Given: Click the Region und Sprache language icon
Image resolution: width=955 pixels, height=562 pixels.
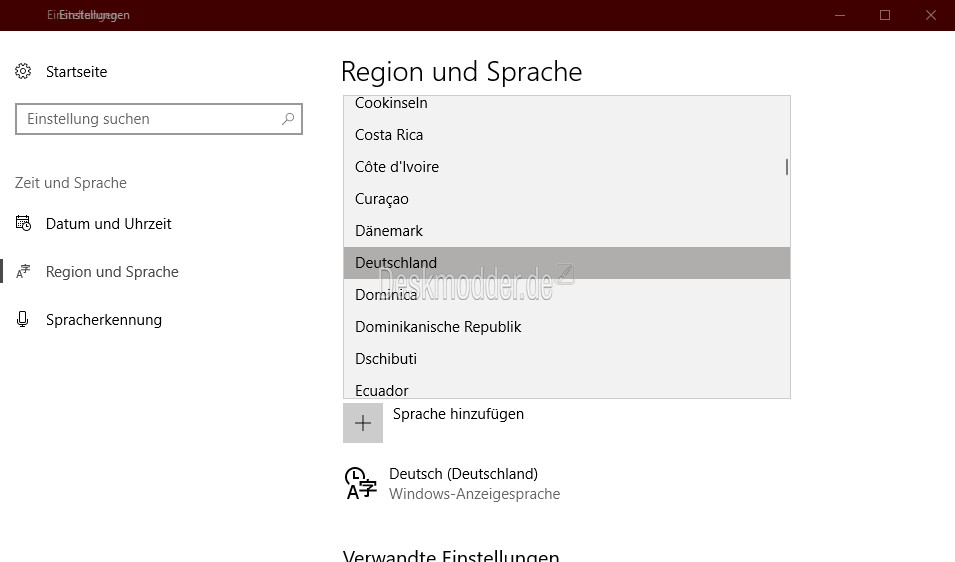Looking at the screenshot, I should click(x=23, y=272).
